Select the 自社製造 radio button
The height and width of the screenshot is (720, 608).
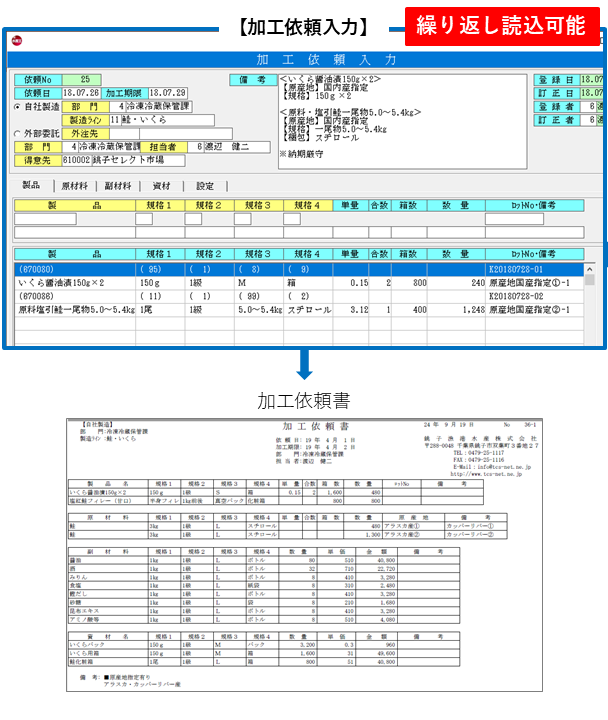[17, 107]
